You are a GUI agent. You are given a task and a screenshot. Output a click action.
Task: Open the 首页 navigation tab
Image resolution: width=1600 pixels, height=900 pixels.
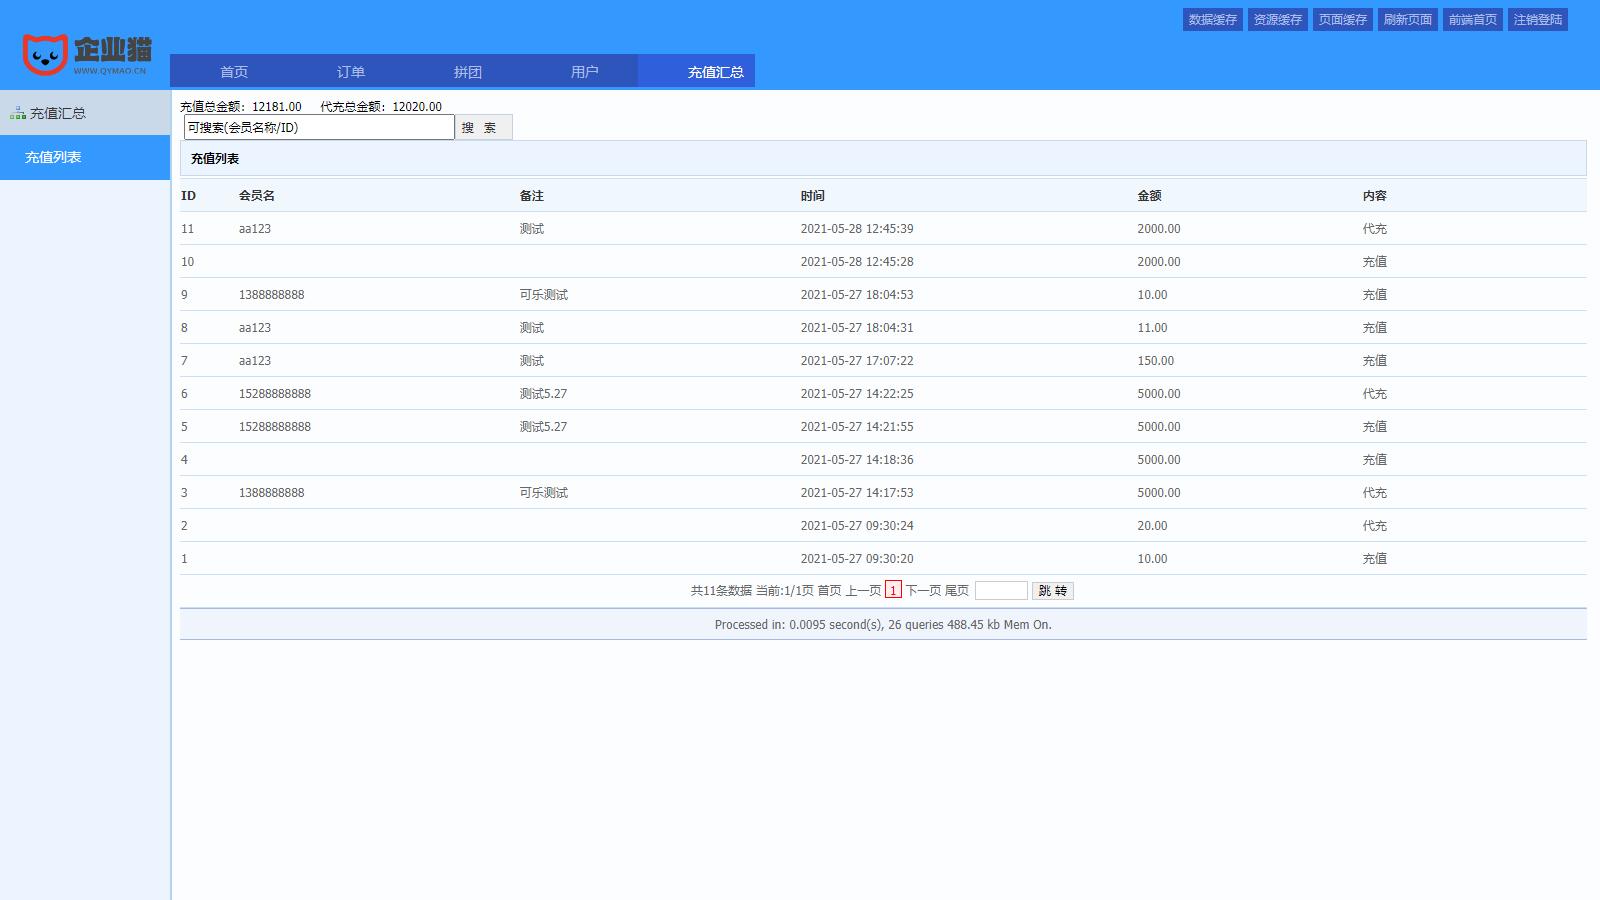234,72
